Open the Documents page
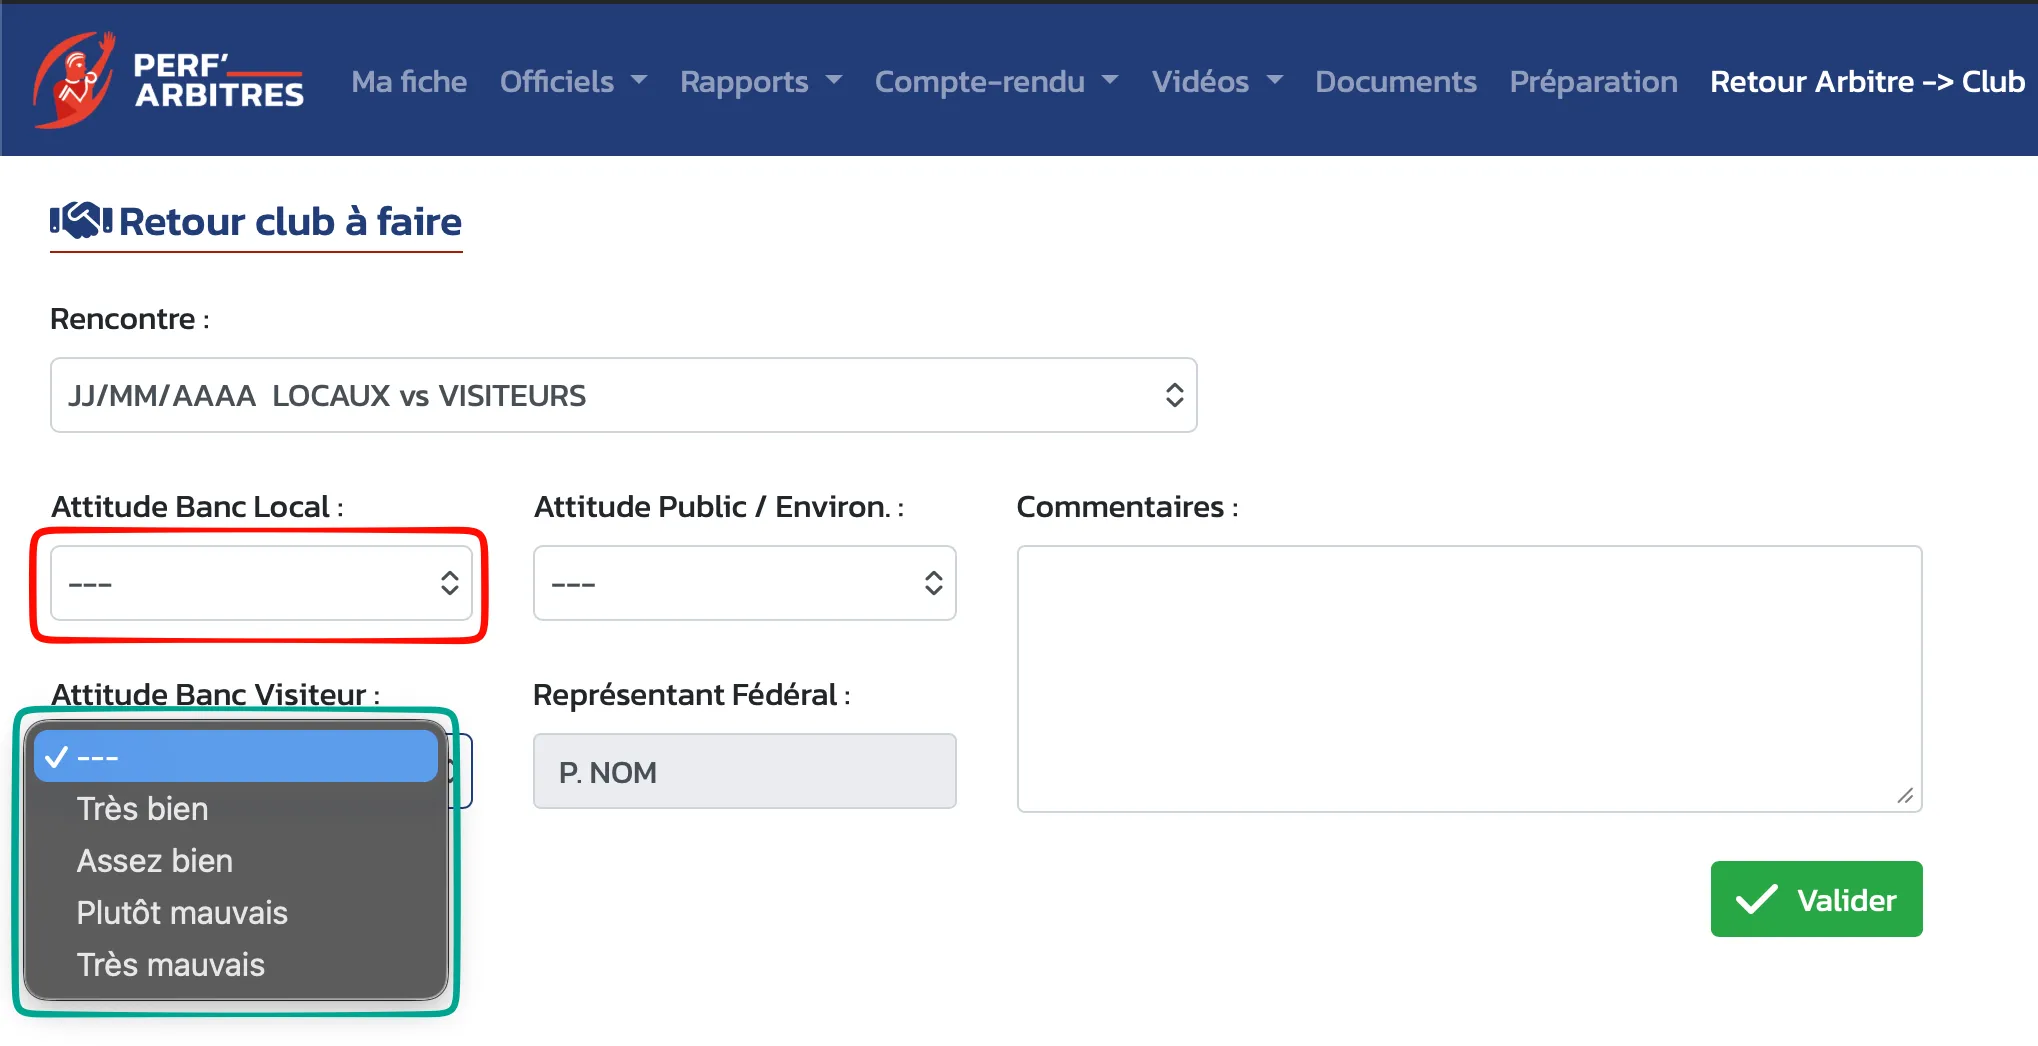This screenshot has height=1046, width=2038. point(1395,81)
